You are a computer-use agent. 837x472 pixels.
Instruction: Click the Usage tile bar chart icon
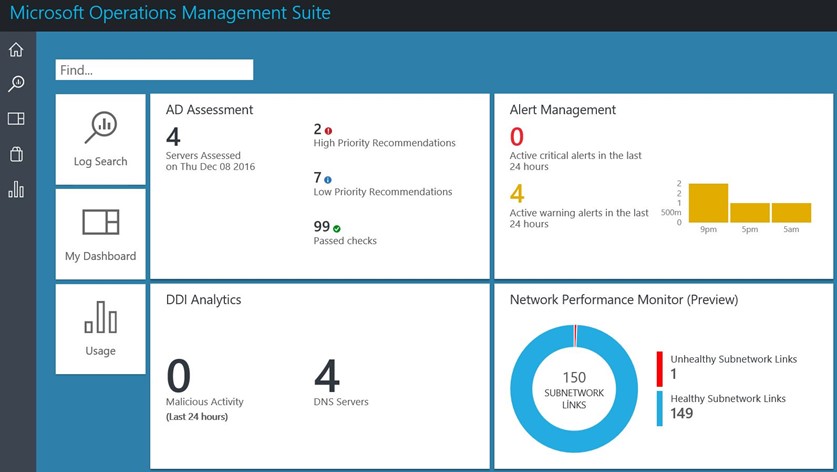pyautogui.click(x=100, y=317)
